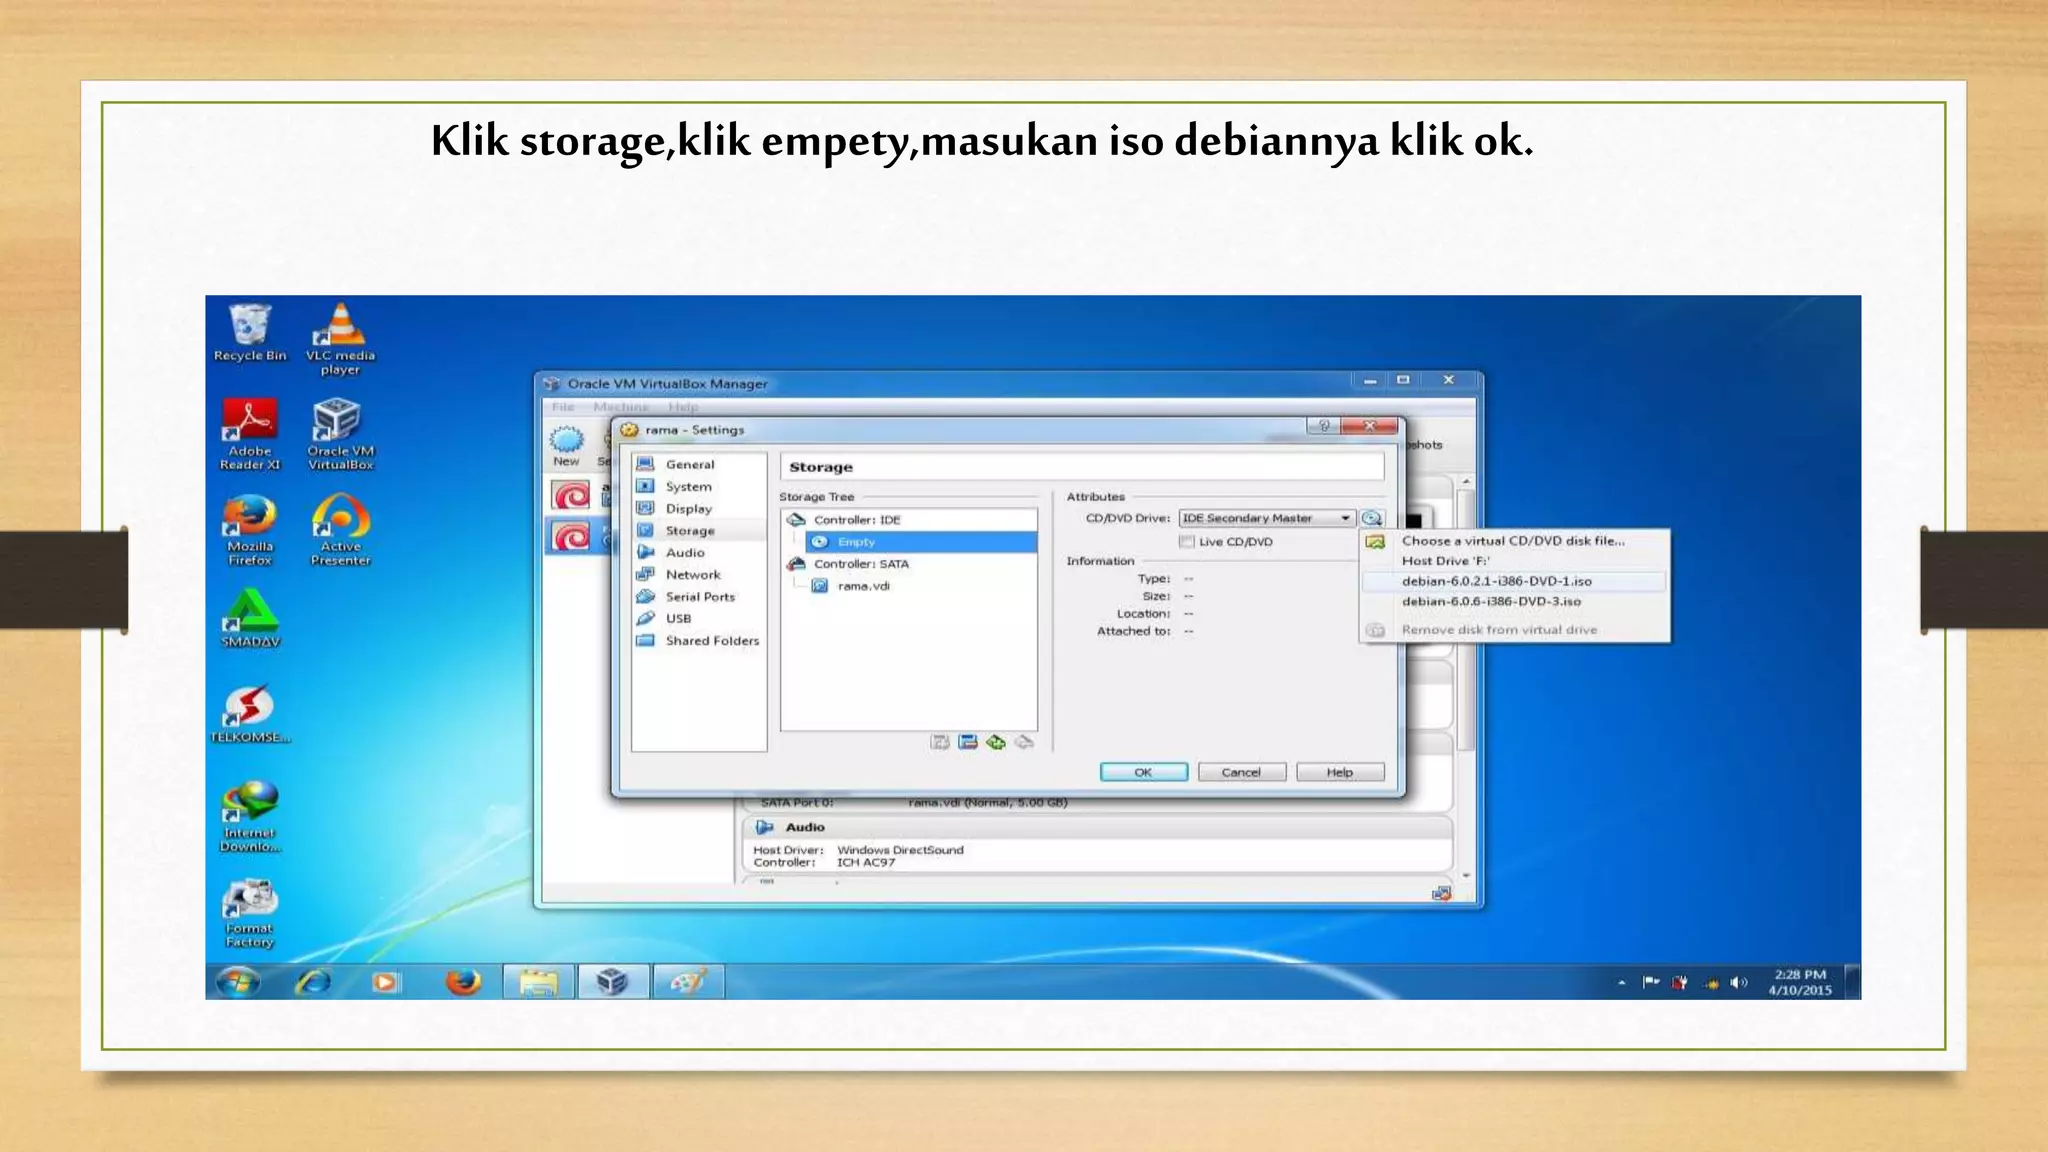
Task: Open Active Presenter desktop shortcut
Action: pos(340,530)
